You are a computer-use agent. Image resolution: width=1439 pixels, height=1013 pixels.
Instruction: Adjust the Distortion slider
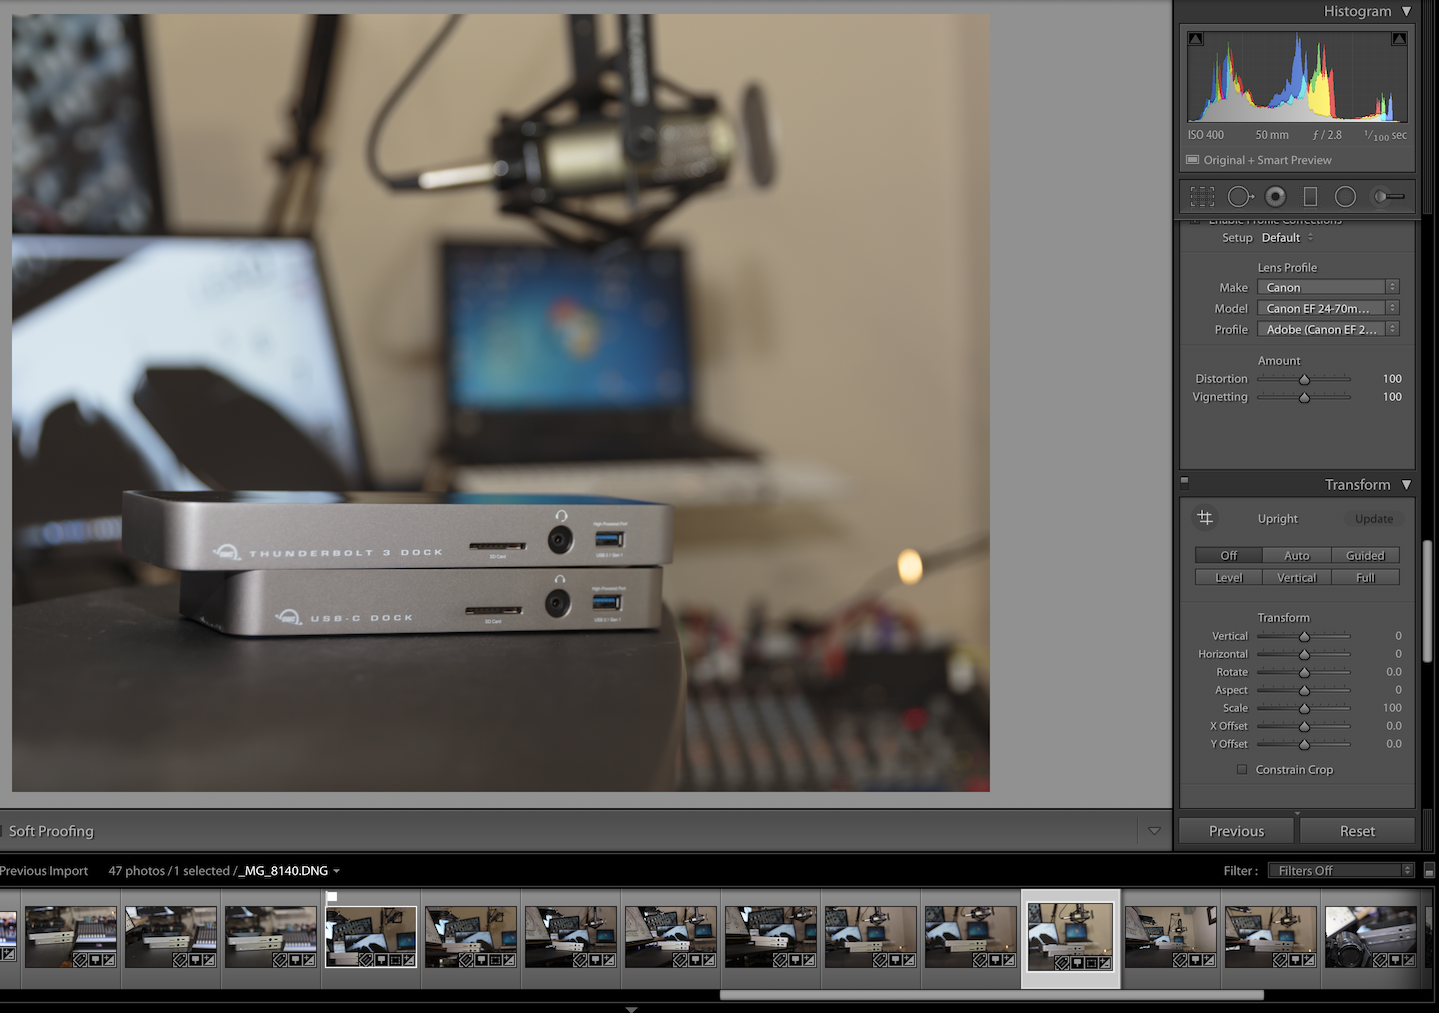coord(1304,379)
